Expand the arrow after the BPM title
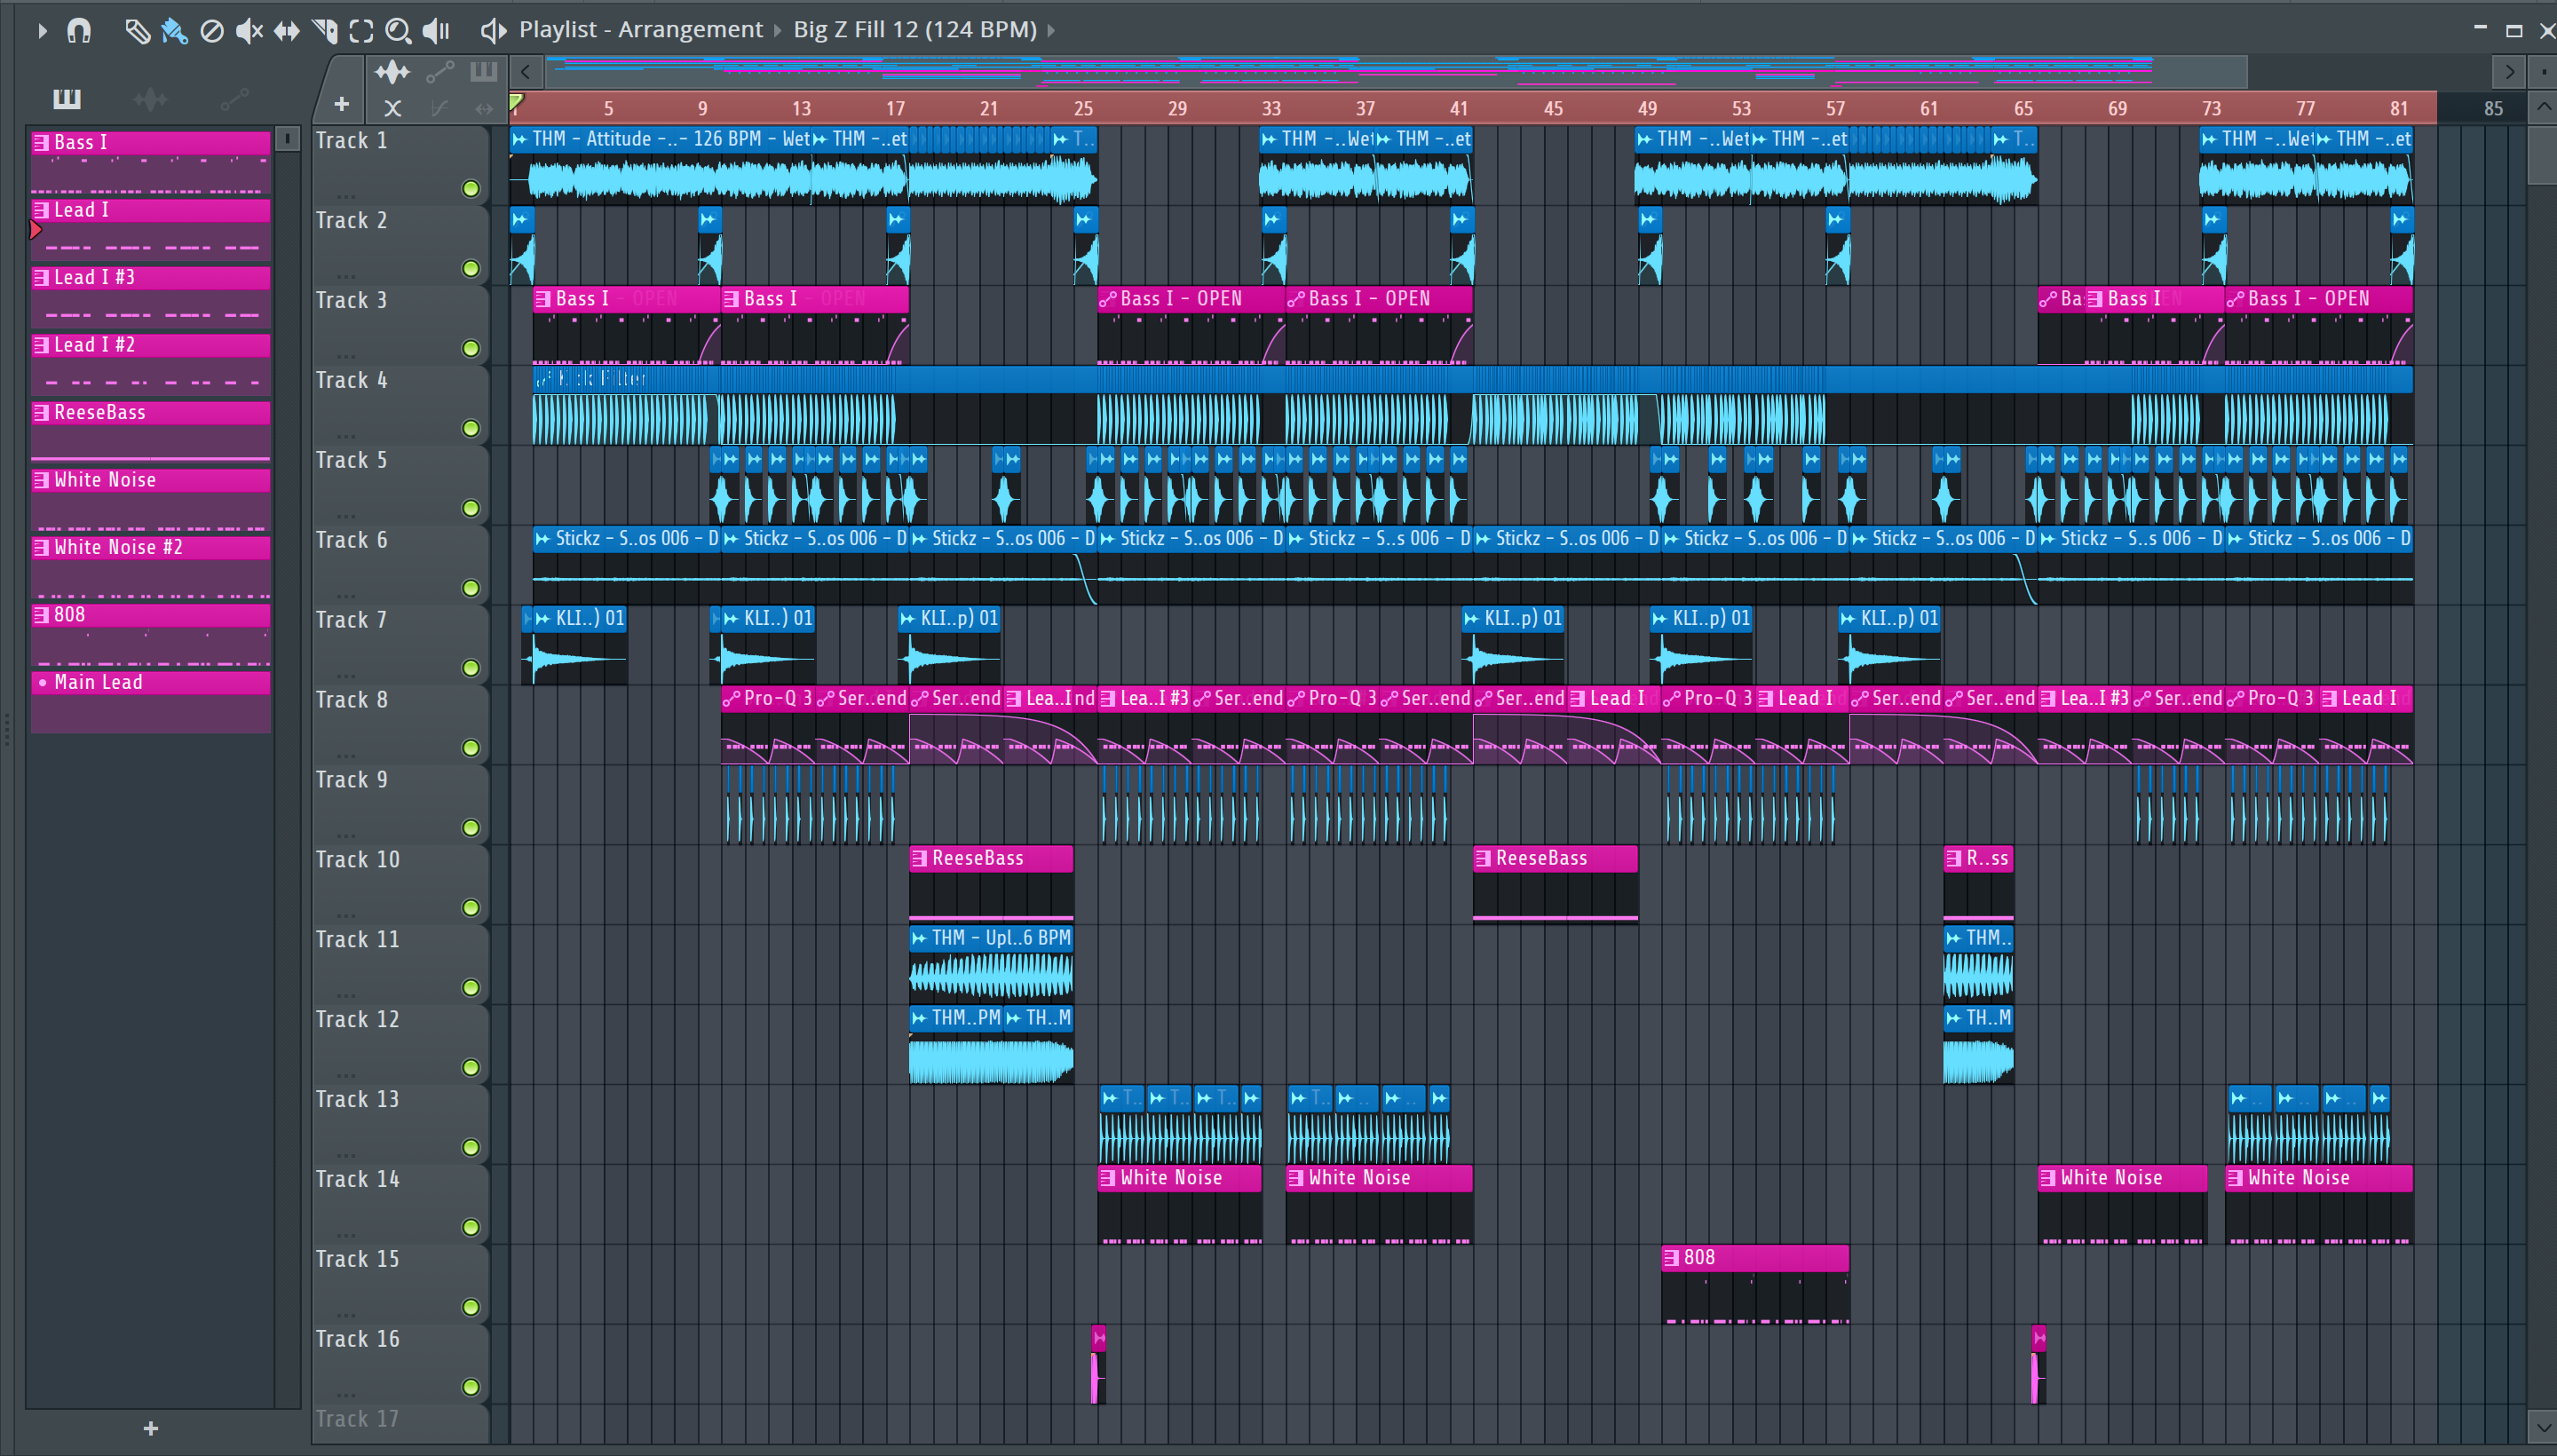 1051,30
